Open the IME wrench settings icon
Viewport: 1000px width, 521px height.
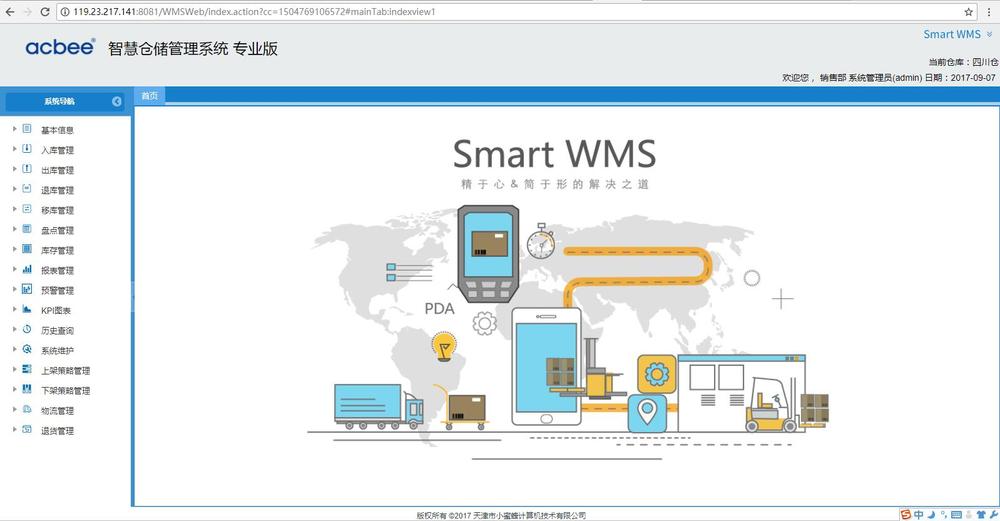(x=993, y=514)
